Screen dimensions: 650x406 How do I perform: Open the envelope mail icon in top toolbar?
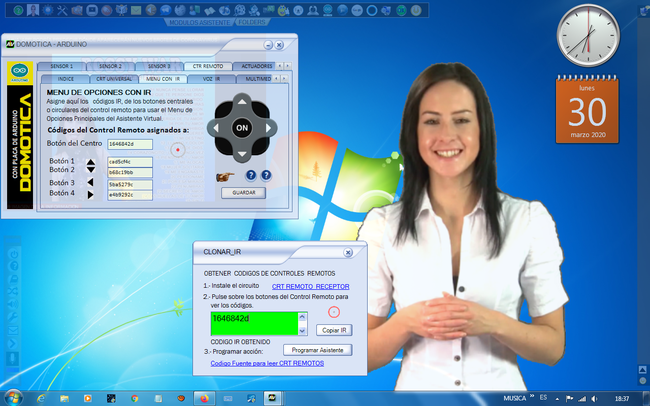(136, 10)
